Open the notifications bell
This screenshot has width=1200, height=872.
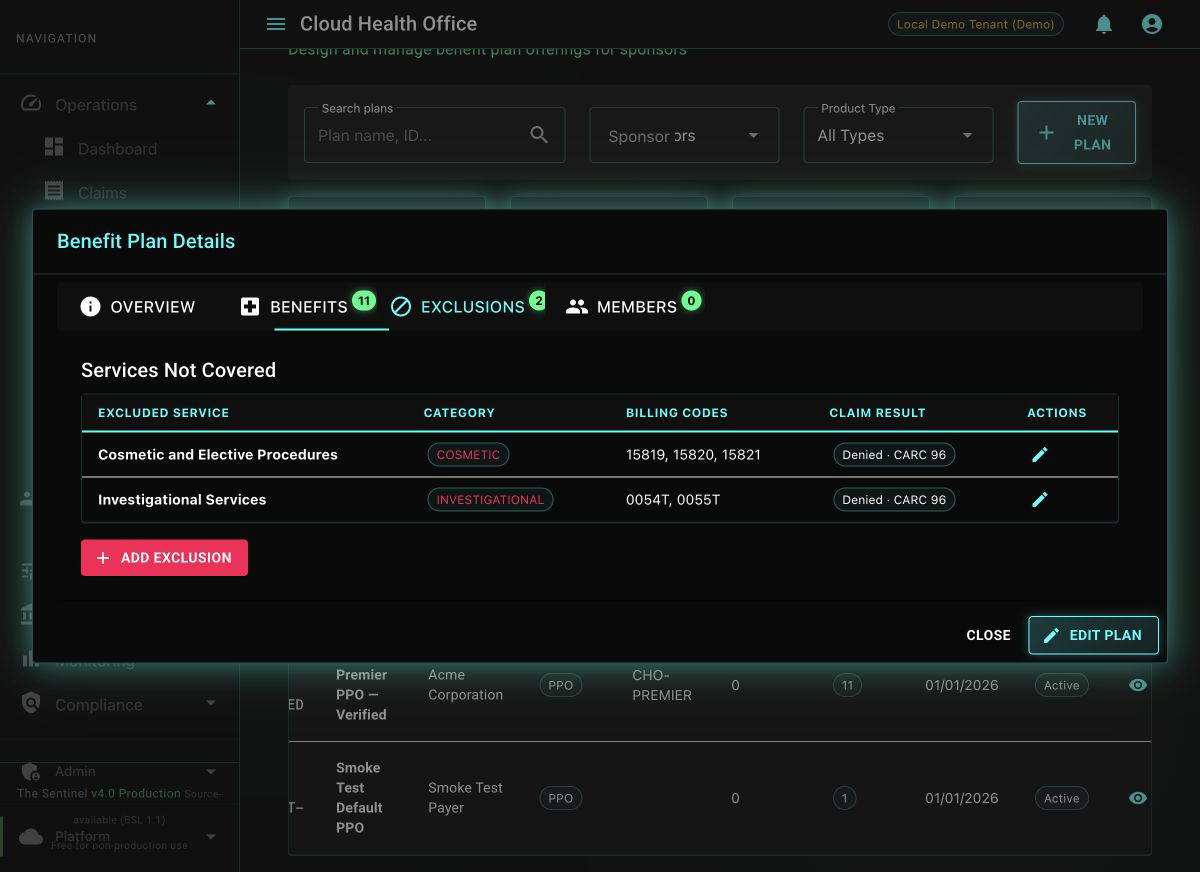(1104, 24)
